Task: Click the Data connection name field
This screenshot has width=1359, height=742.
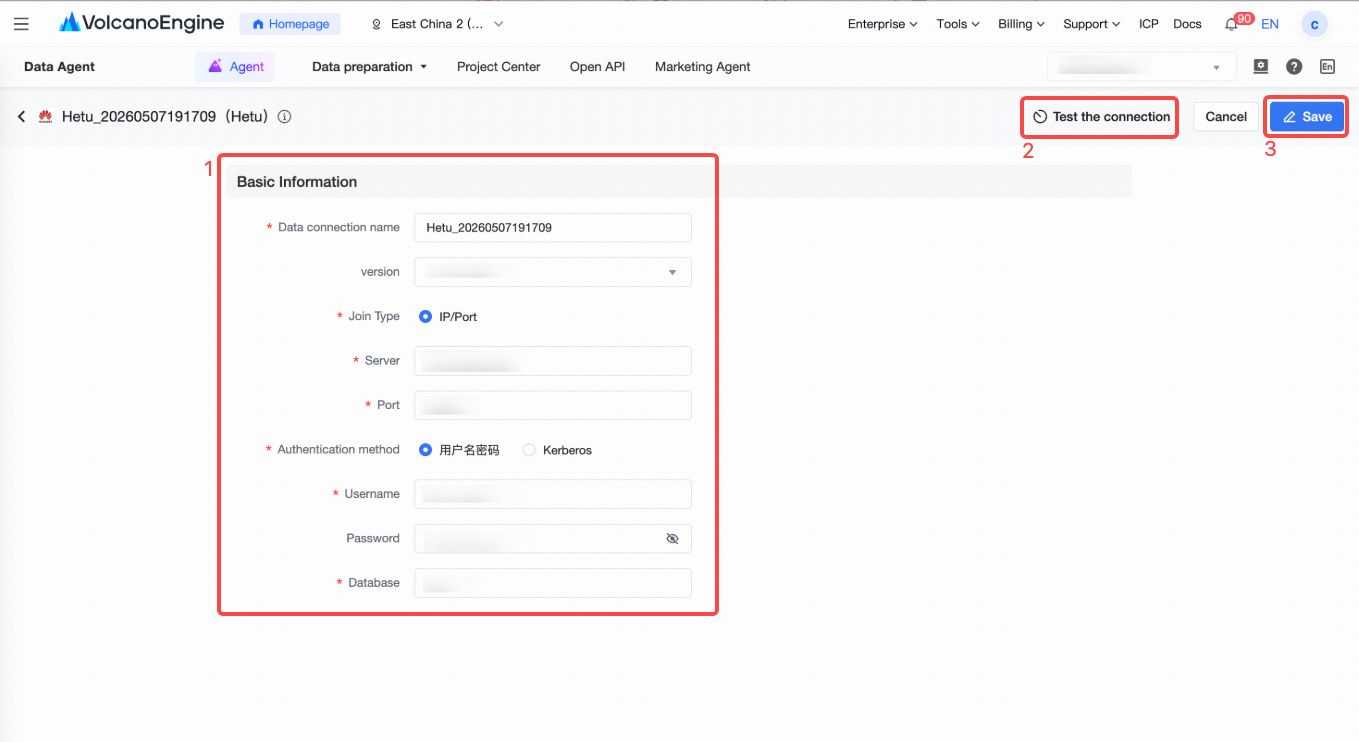Action: click(553, 228)
